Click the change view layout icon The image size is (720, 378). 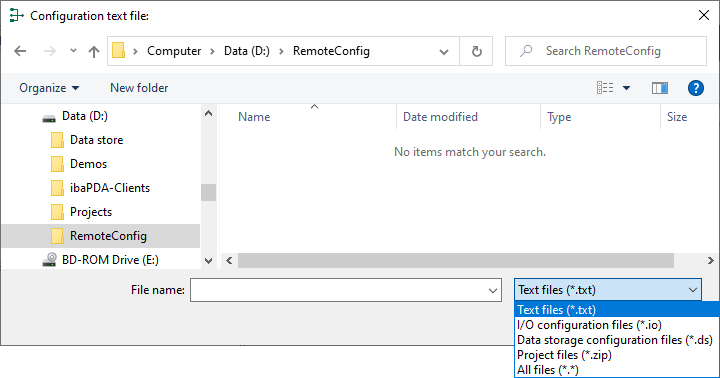605,88
